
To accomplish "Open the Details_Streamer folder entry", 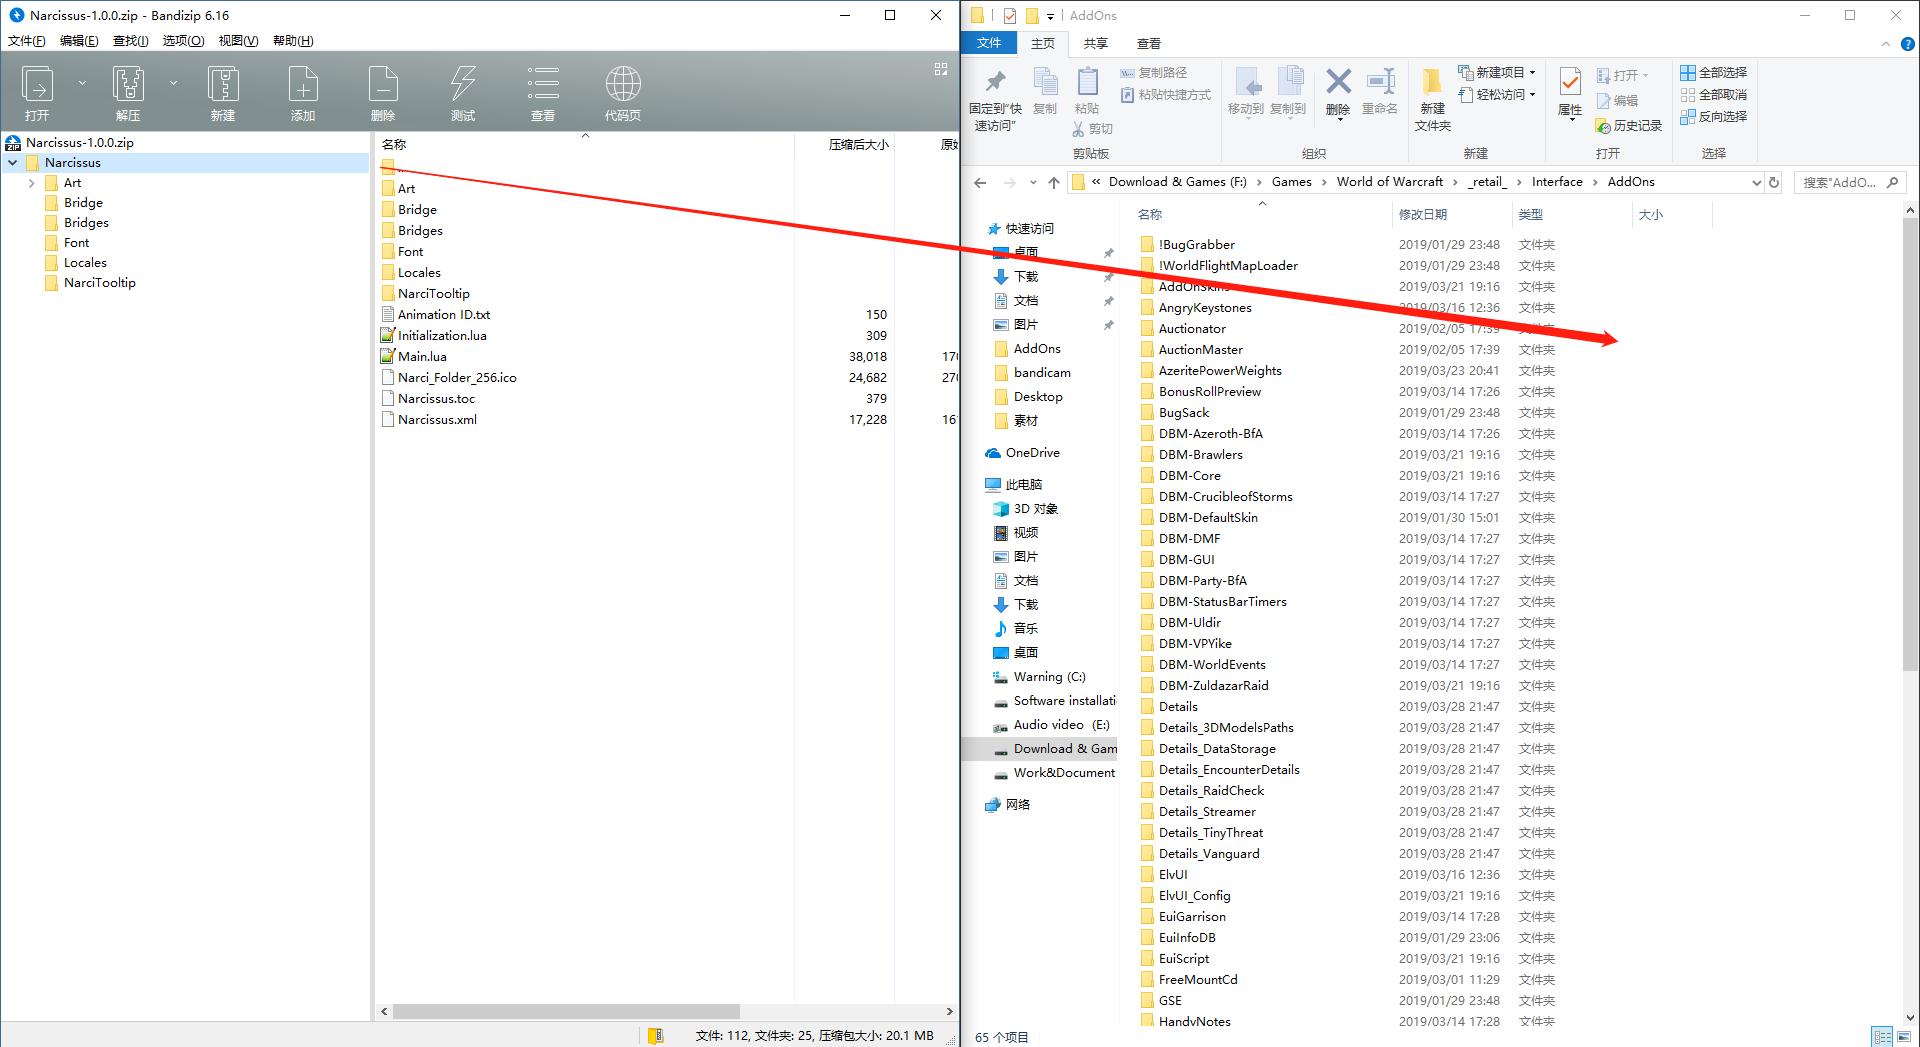I will pos(1207,811).
